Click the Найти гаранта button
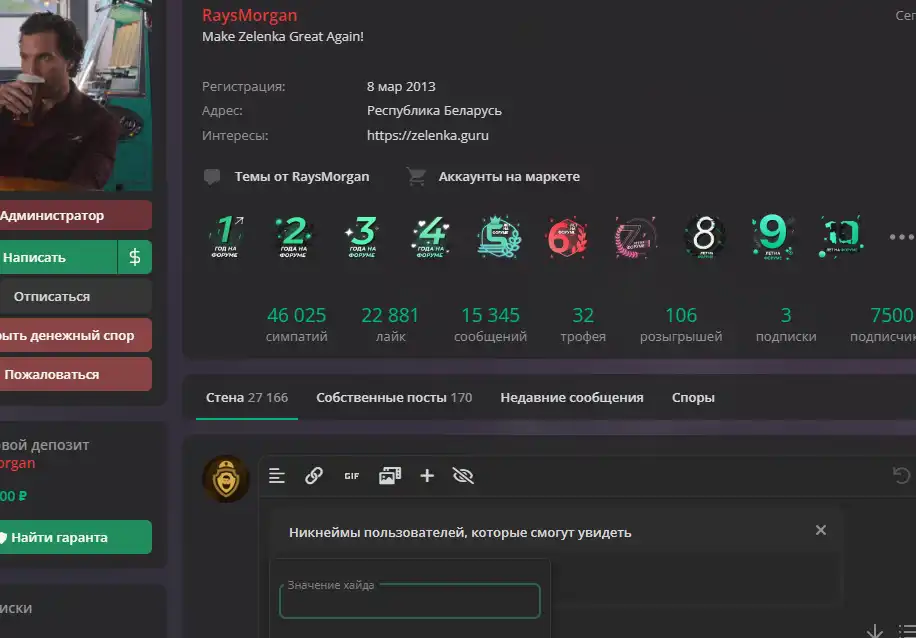 point(76,537)
